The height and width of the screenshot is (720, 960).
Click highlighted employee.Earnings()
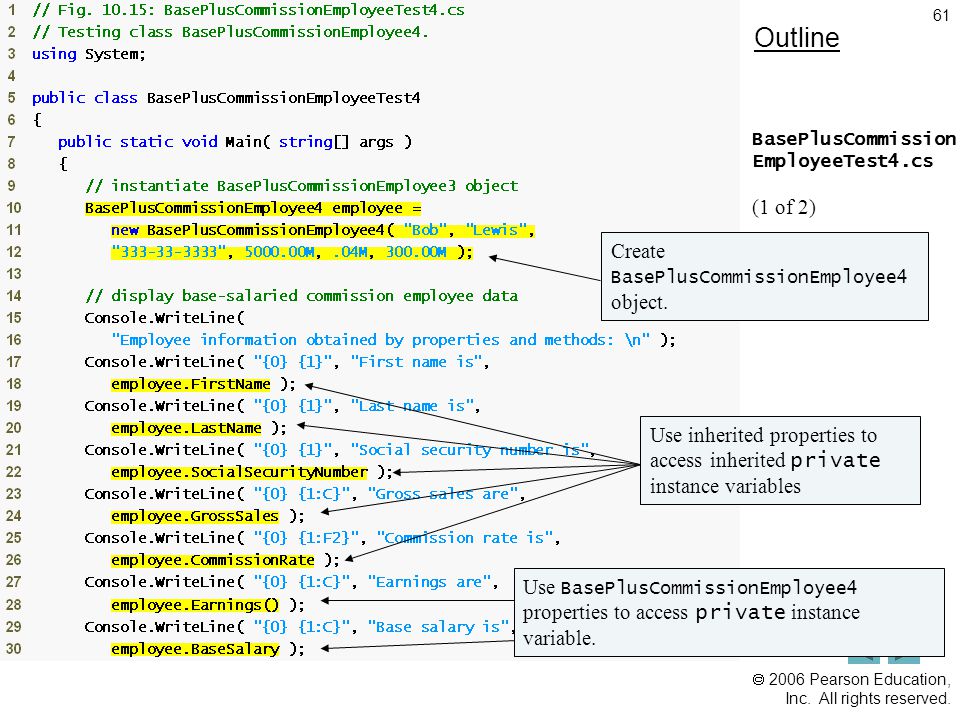coord(195,605)
